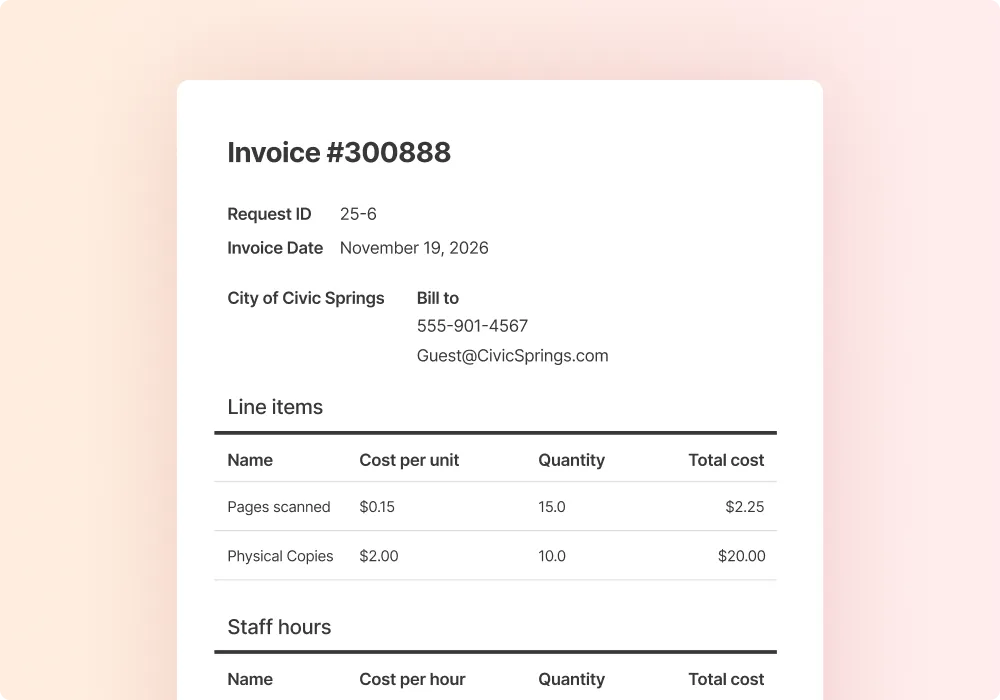The image size is (1000, 700).
Task: Click the 15.0 quantity cell
Action: pos(552,507)
